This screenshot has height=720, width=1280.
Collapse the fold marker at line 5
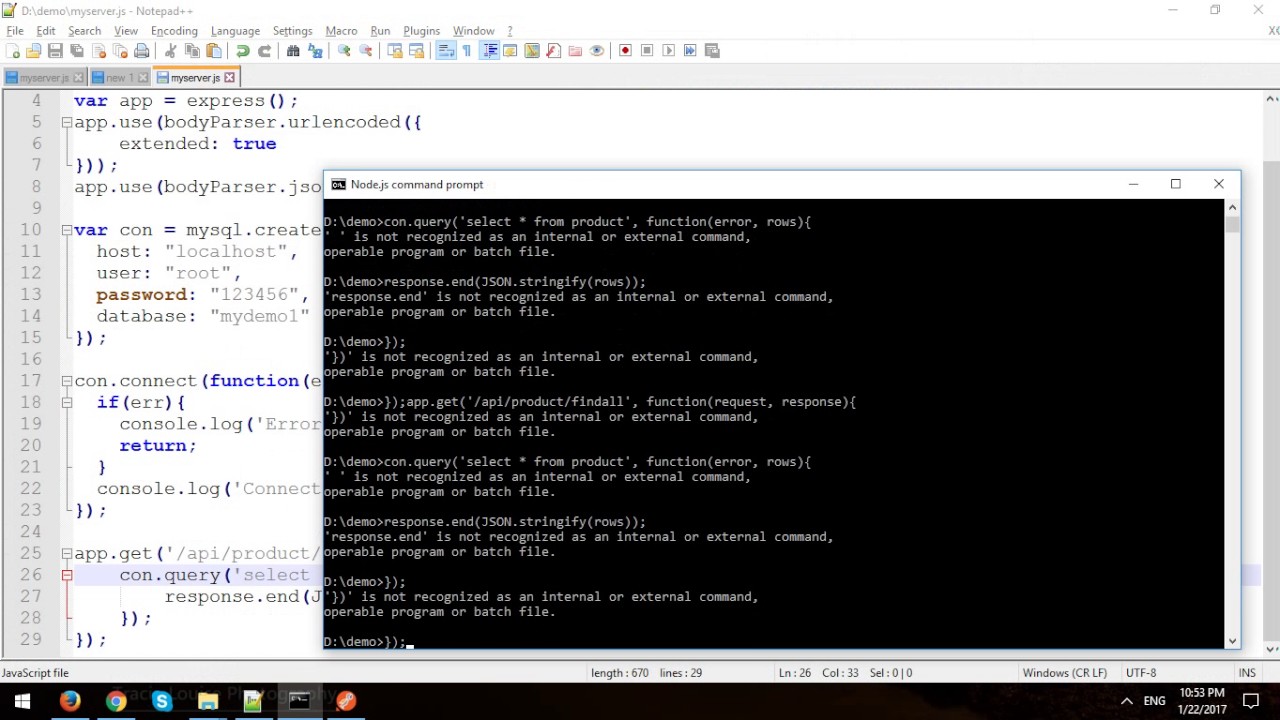(x=66, y=122)
